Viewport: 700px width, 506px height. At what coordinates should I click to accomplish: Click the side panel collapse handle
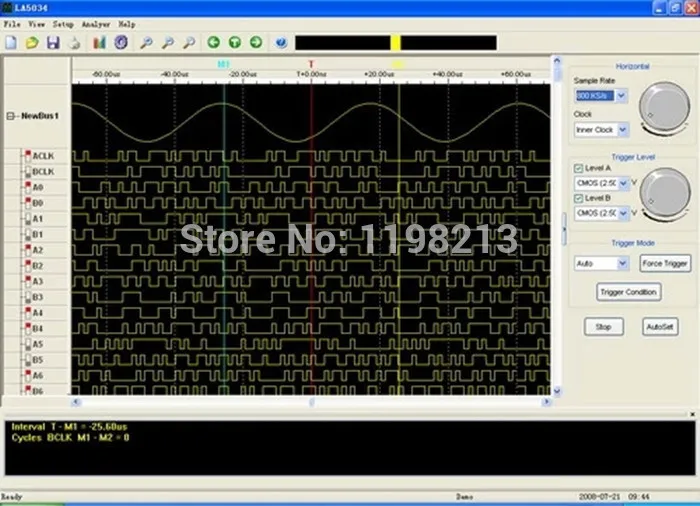pos(564,229)
